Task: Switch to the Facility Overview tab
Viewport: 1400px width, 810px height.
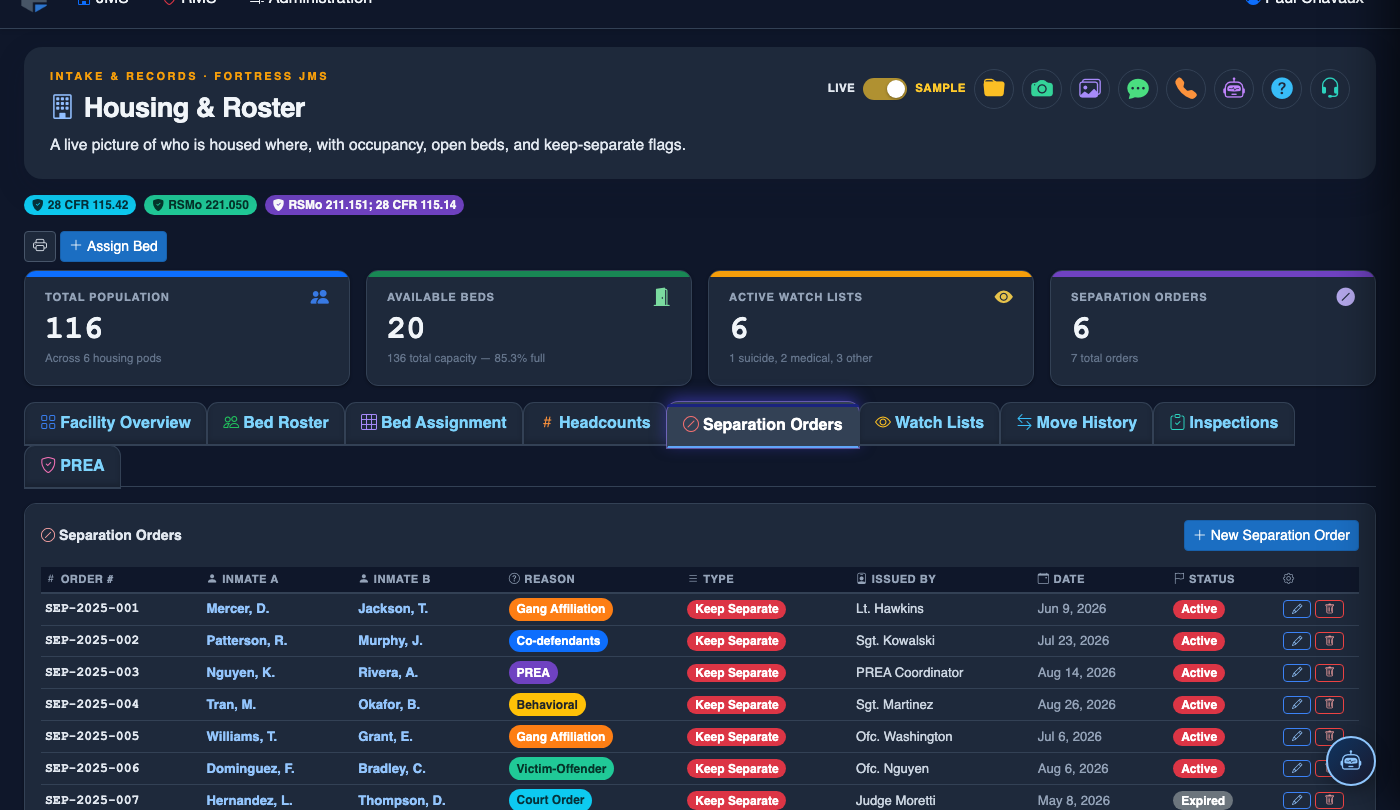Action: (115, 423)
